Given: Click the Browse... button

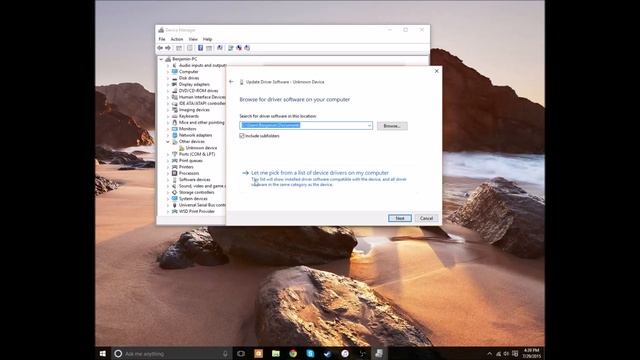Looking at the screenshot, I should point(392,126).
